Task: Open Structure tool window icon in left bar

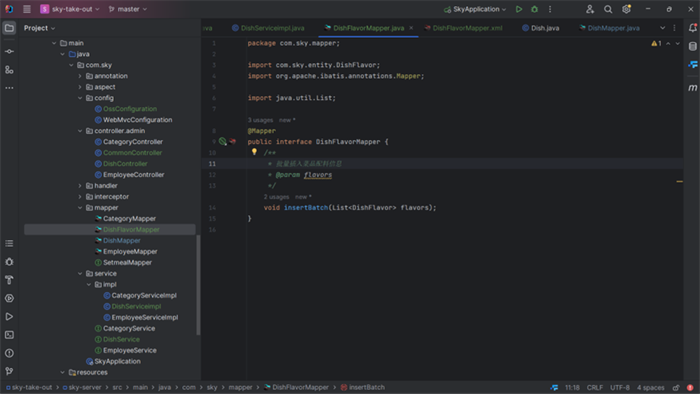Action: point(9,70)
